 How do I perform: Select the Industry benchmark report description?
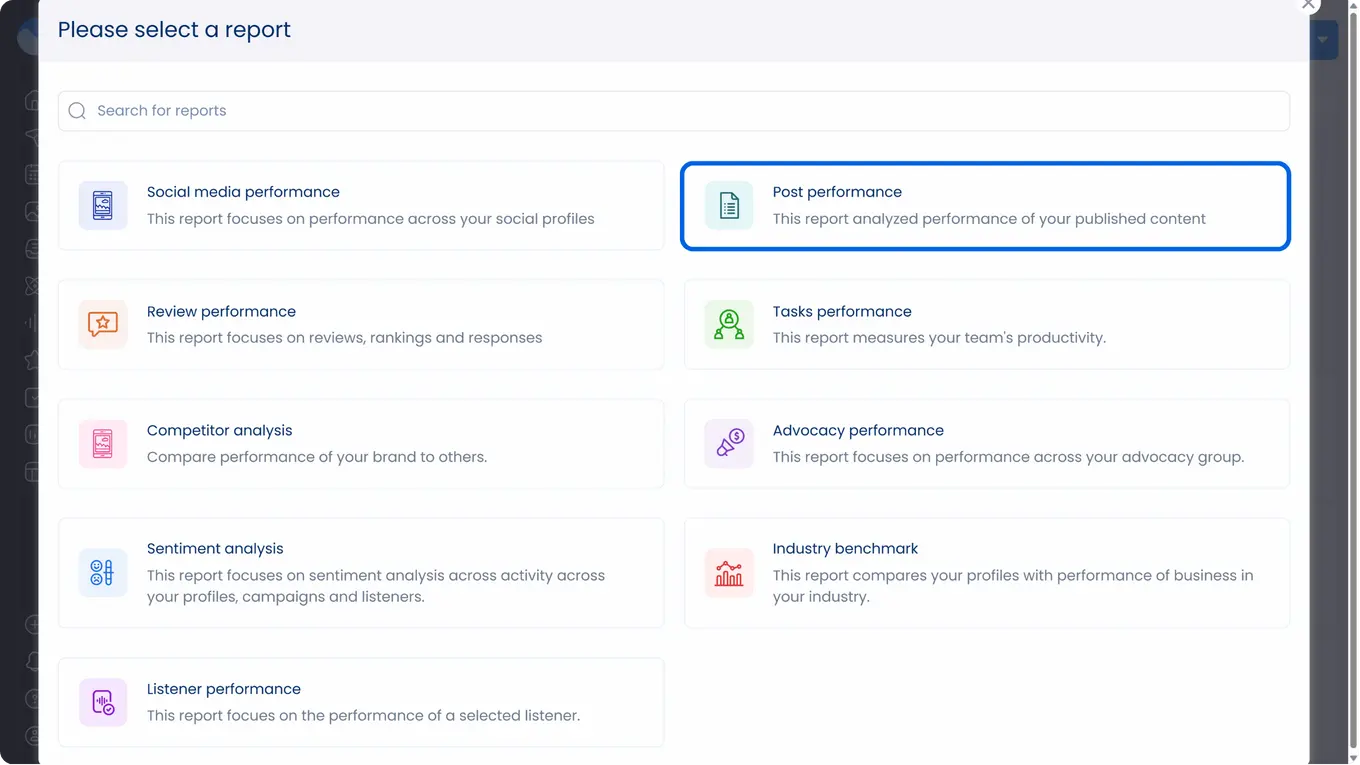click(x=1013, y=586)
